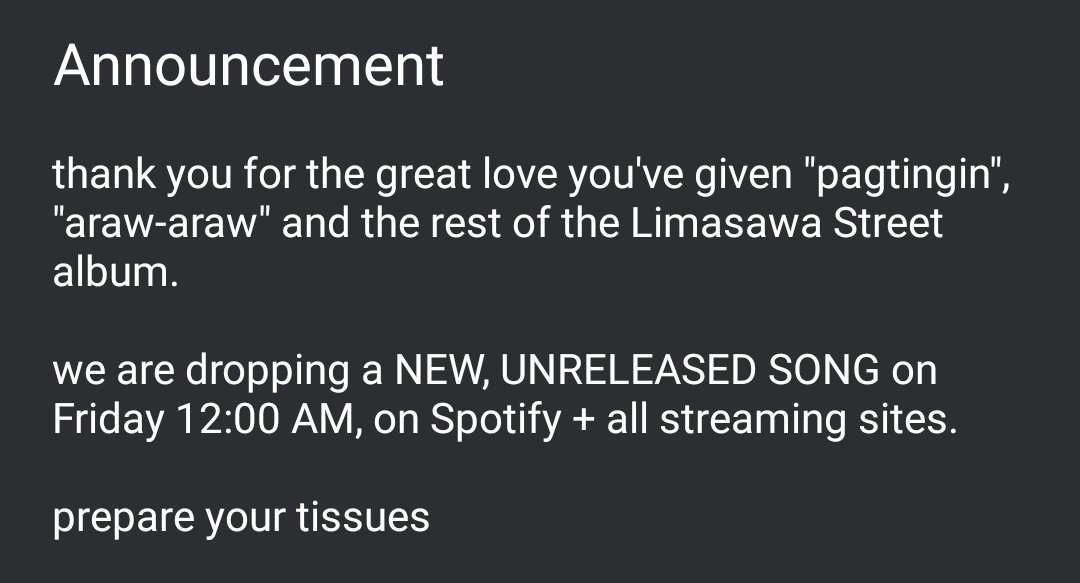1080x583 pixels.
Task: Click the word "album." on the third line
Action: pyautogui.click(x=116, y=272)
